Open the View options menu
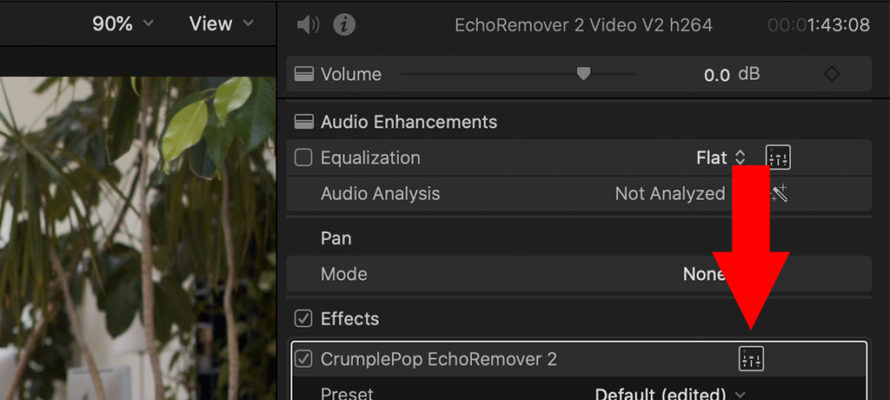 tap(221, 24)
